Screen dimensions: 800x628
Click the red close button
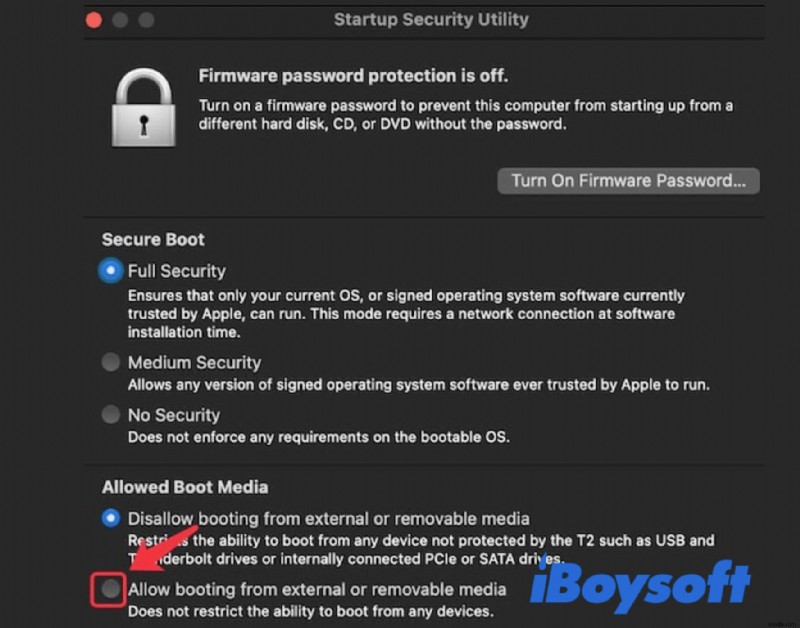pos(94,19)
